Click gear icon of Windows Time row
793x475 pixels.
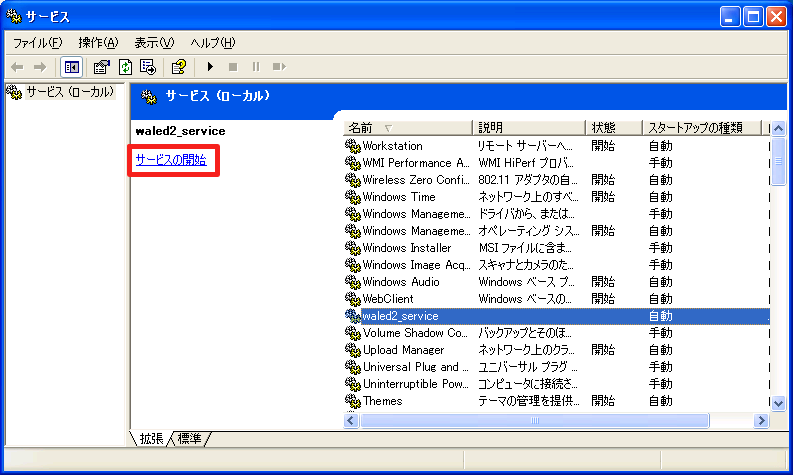pyautogui.click(x=353, y=197)
